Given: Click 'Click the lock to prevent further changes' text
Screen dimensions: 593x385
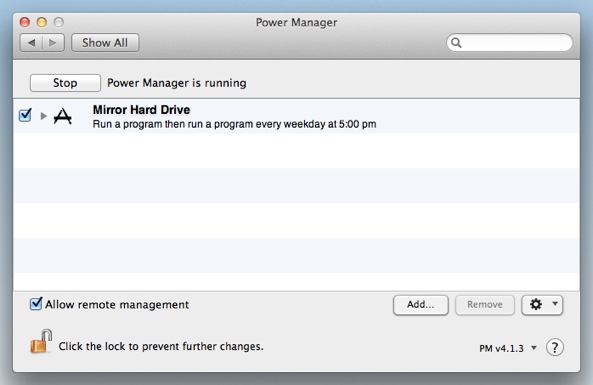Looking at the screenshot, I should click(x=161, y=346).
